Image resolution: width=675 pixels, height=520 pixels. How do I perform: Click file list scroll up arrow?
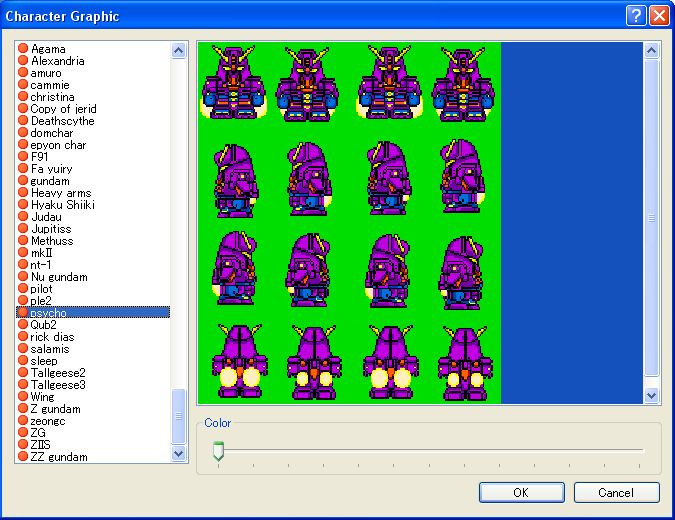(178, 50)
